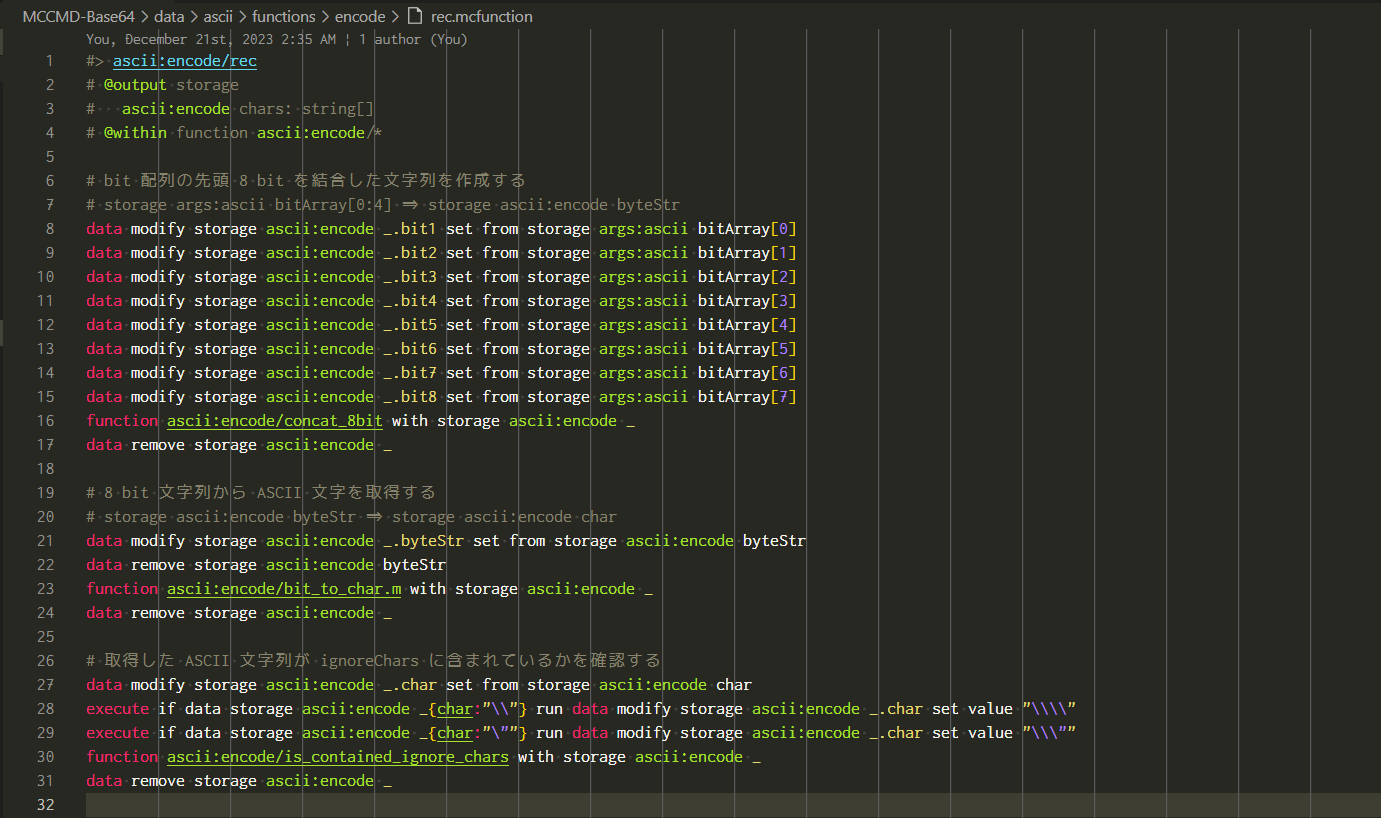1381x818 pixels.
Task: Click the file icon beside rec.mcfunction breadcrumb
Action: [x=415, y=16]
